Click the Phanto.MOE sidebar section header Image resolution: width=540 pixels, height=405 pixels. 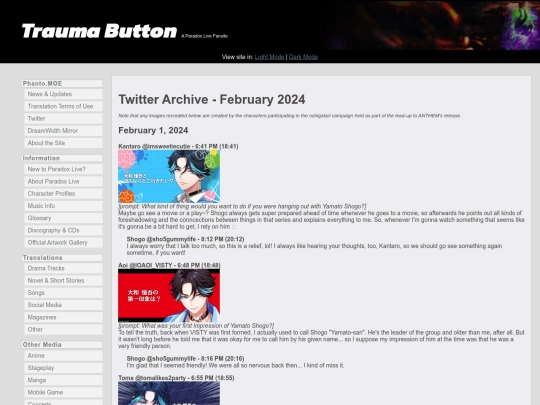[62, 84]
